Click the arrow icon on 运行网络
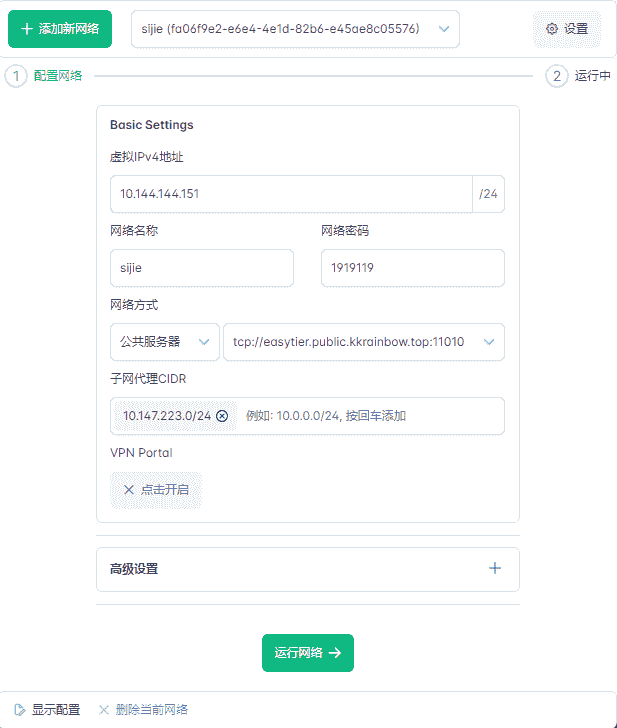Image resolution: width=617 pixels, height=728 pixels. [x=335, y=653]
